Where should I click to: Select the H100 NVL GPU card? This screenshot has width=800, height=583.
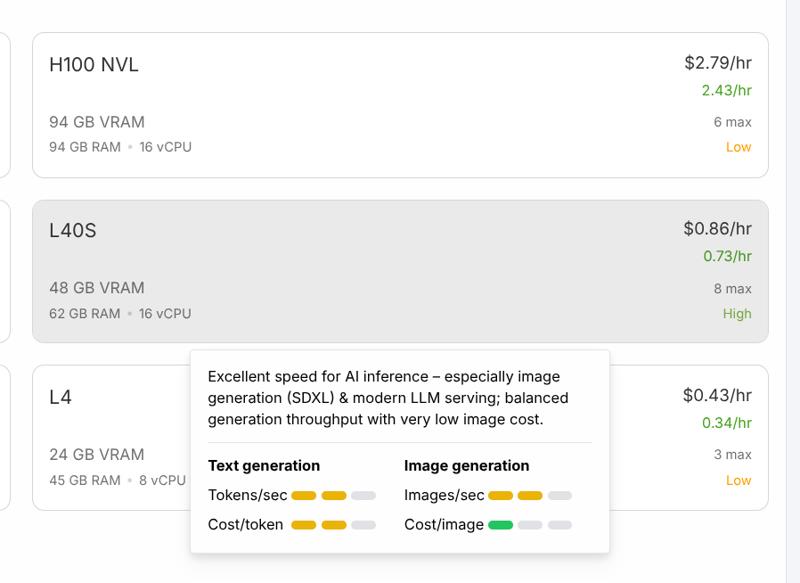(400, 105)
